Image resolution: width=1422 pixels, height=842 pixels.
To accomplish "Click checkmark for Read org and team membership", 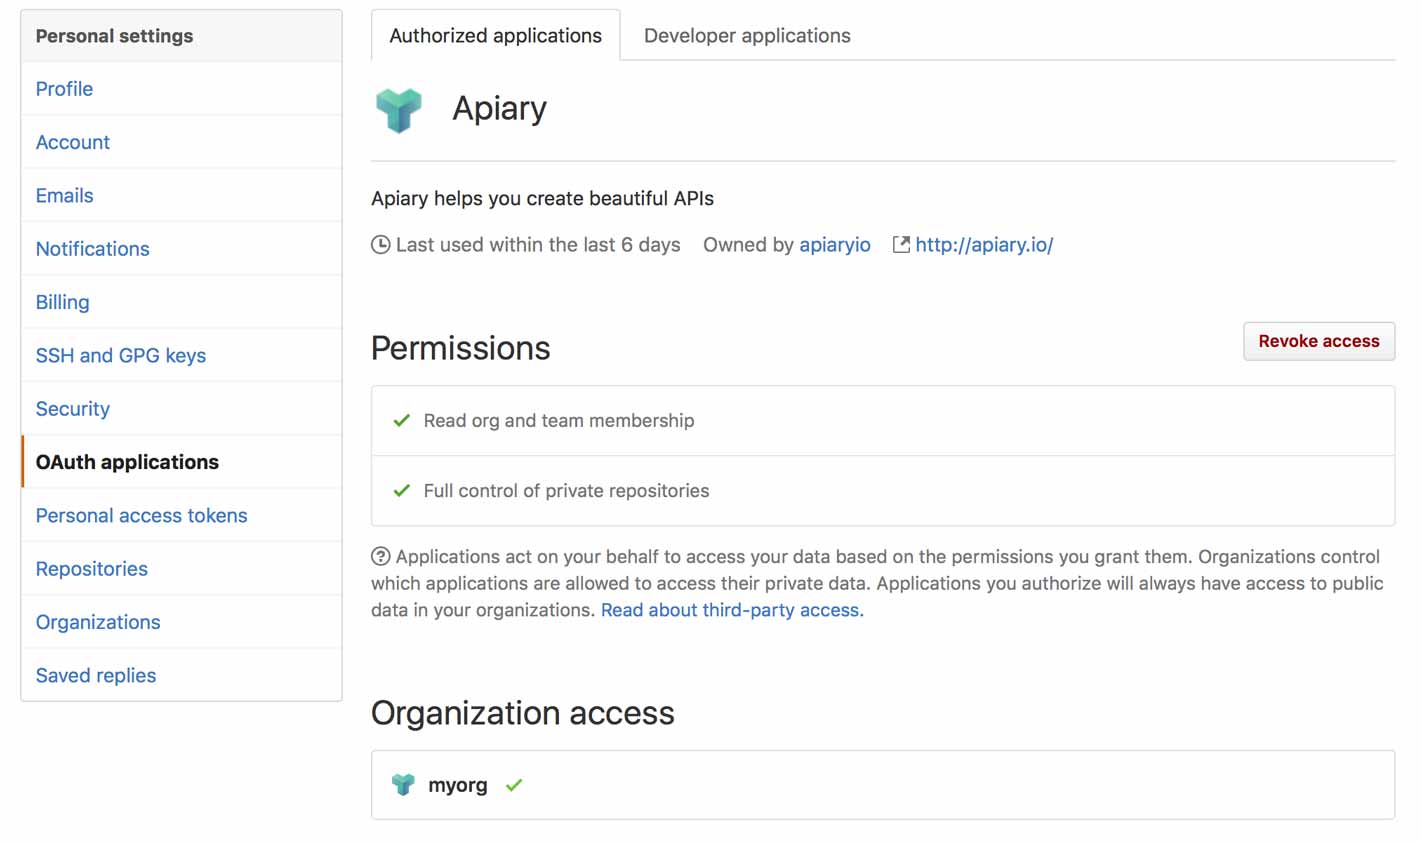I will point(402,420).
